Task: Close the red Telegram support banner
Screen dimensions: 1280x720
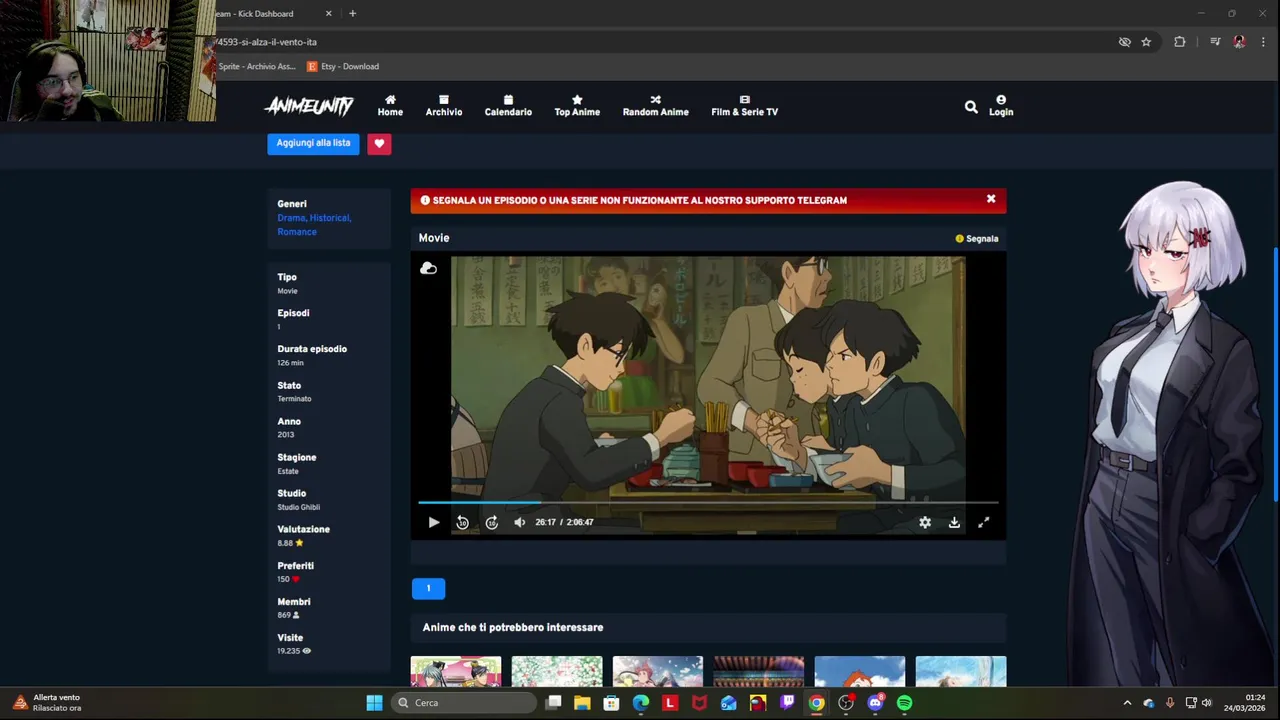Action: pos(991,199)
